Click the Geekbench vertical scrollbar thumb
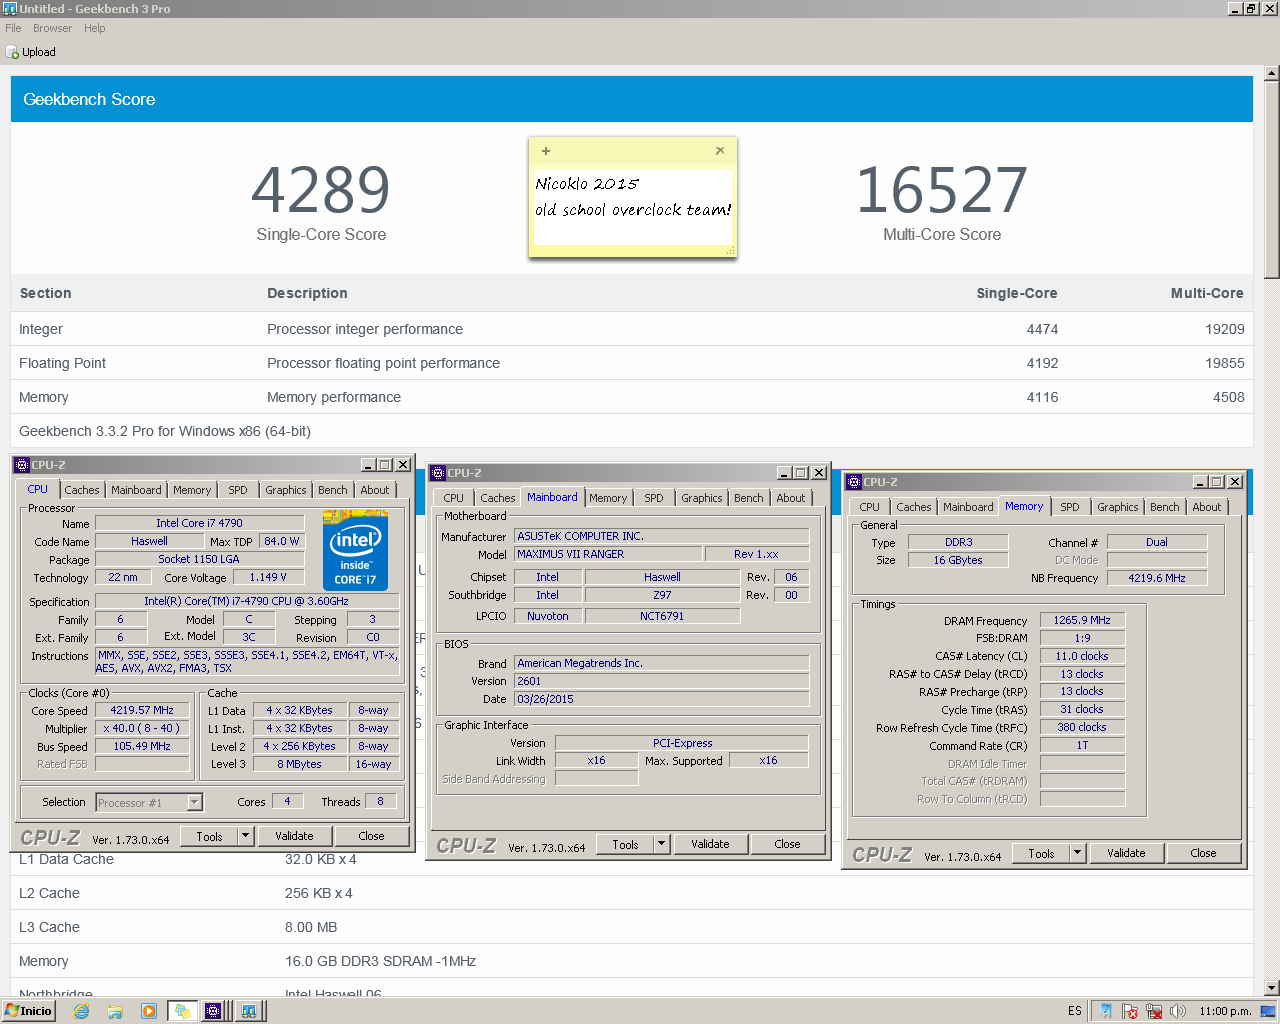 [x=1272, y=180]
